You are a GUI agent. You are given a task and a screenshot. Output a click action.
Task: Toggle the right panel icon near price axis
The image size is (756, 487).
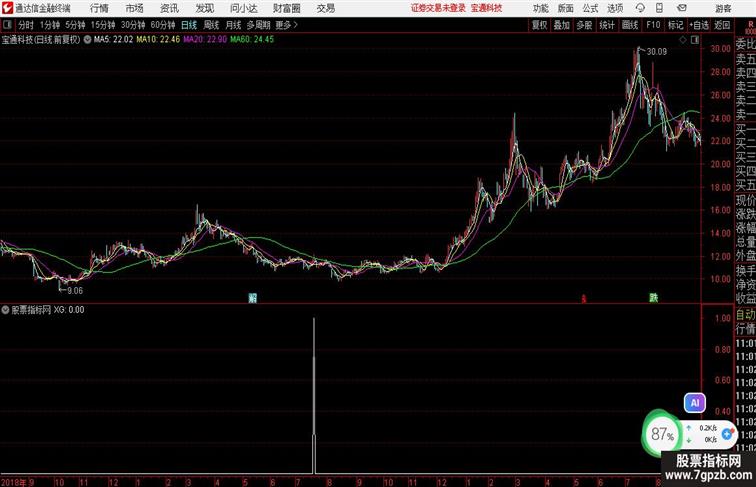[x=695, y=40]
